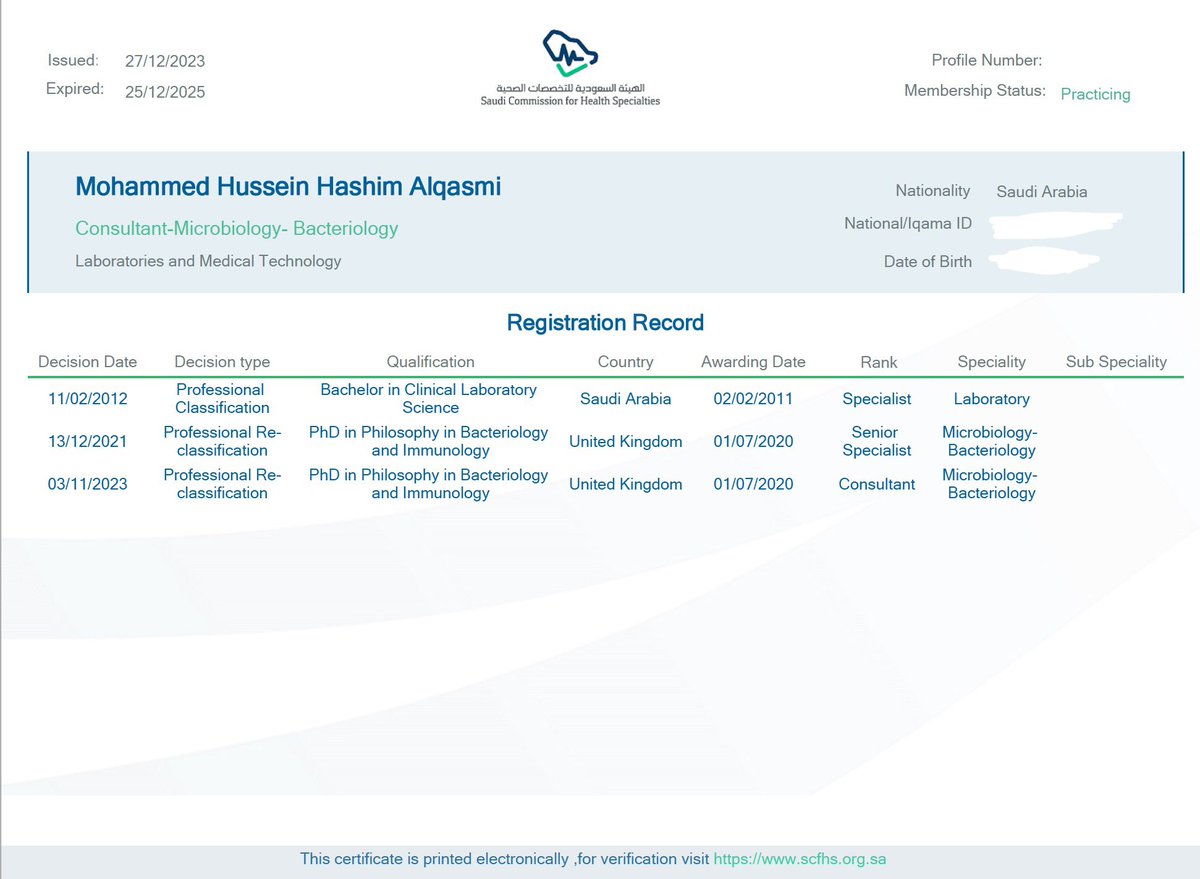This screenshot has width=1200, height=879.
Task: Click decision date 03/11/2023
Action: 88,484
